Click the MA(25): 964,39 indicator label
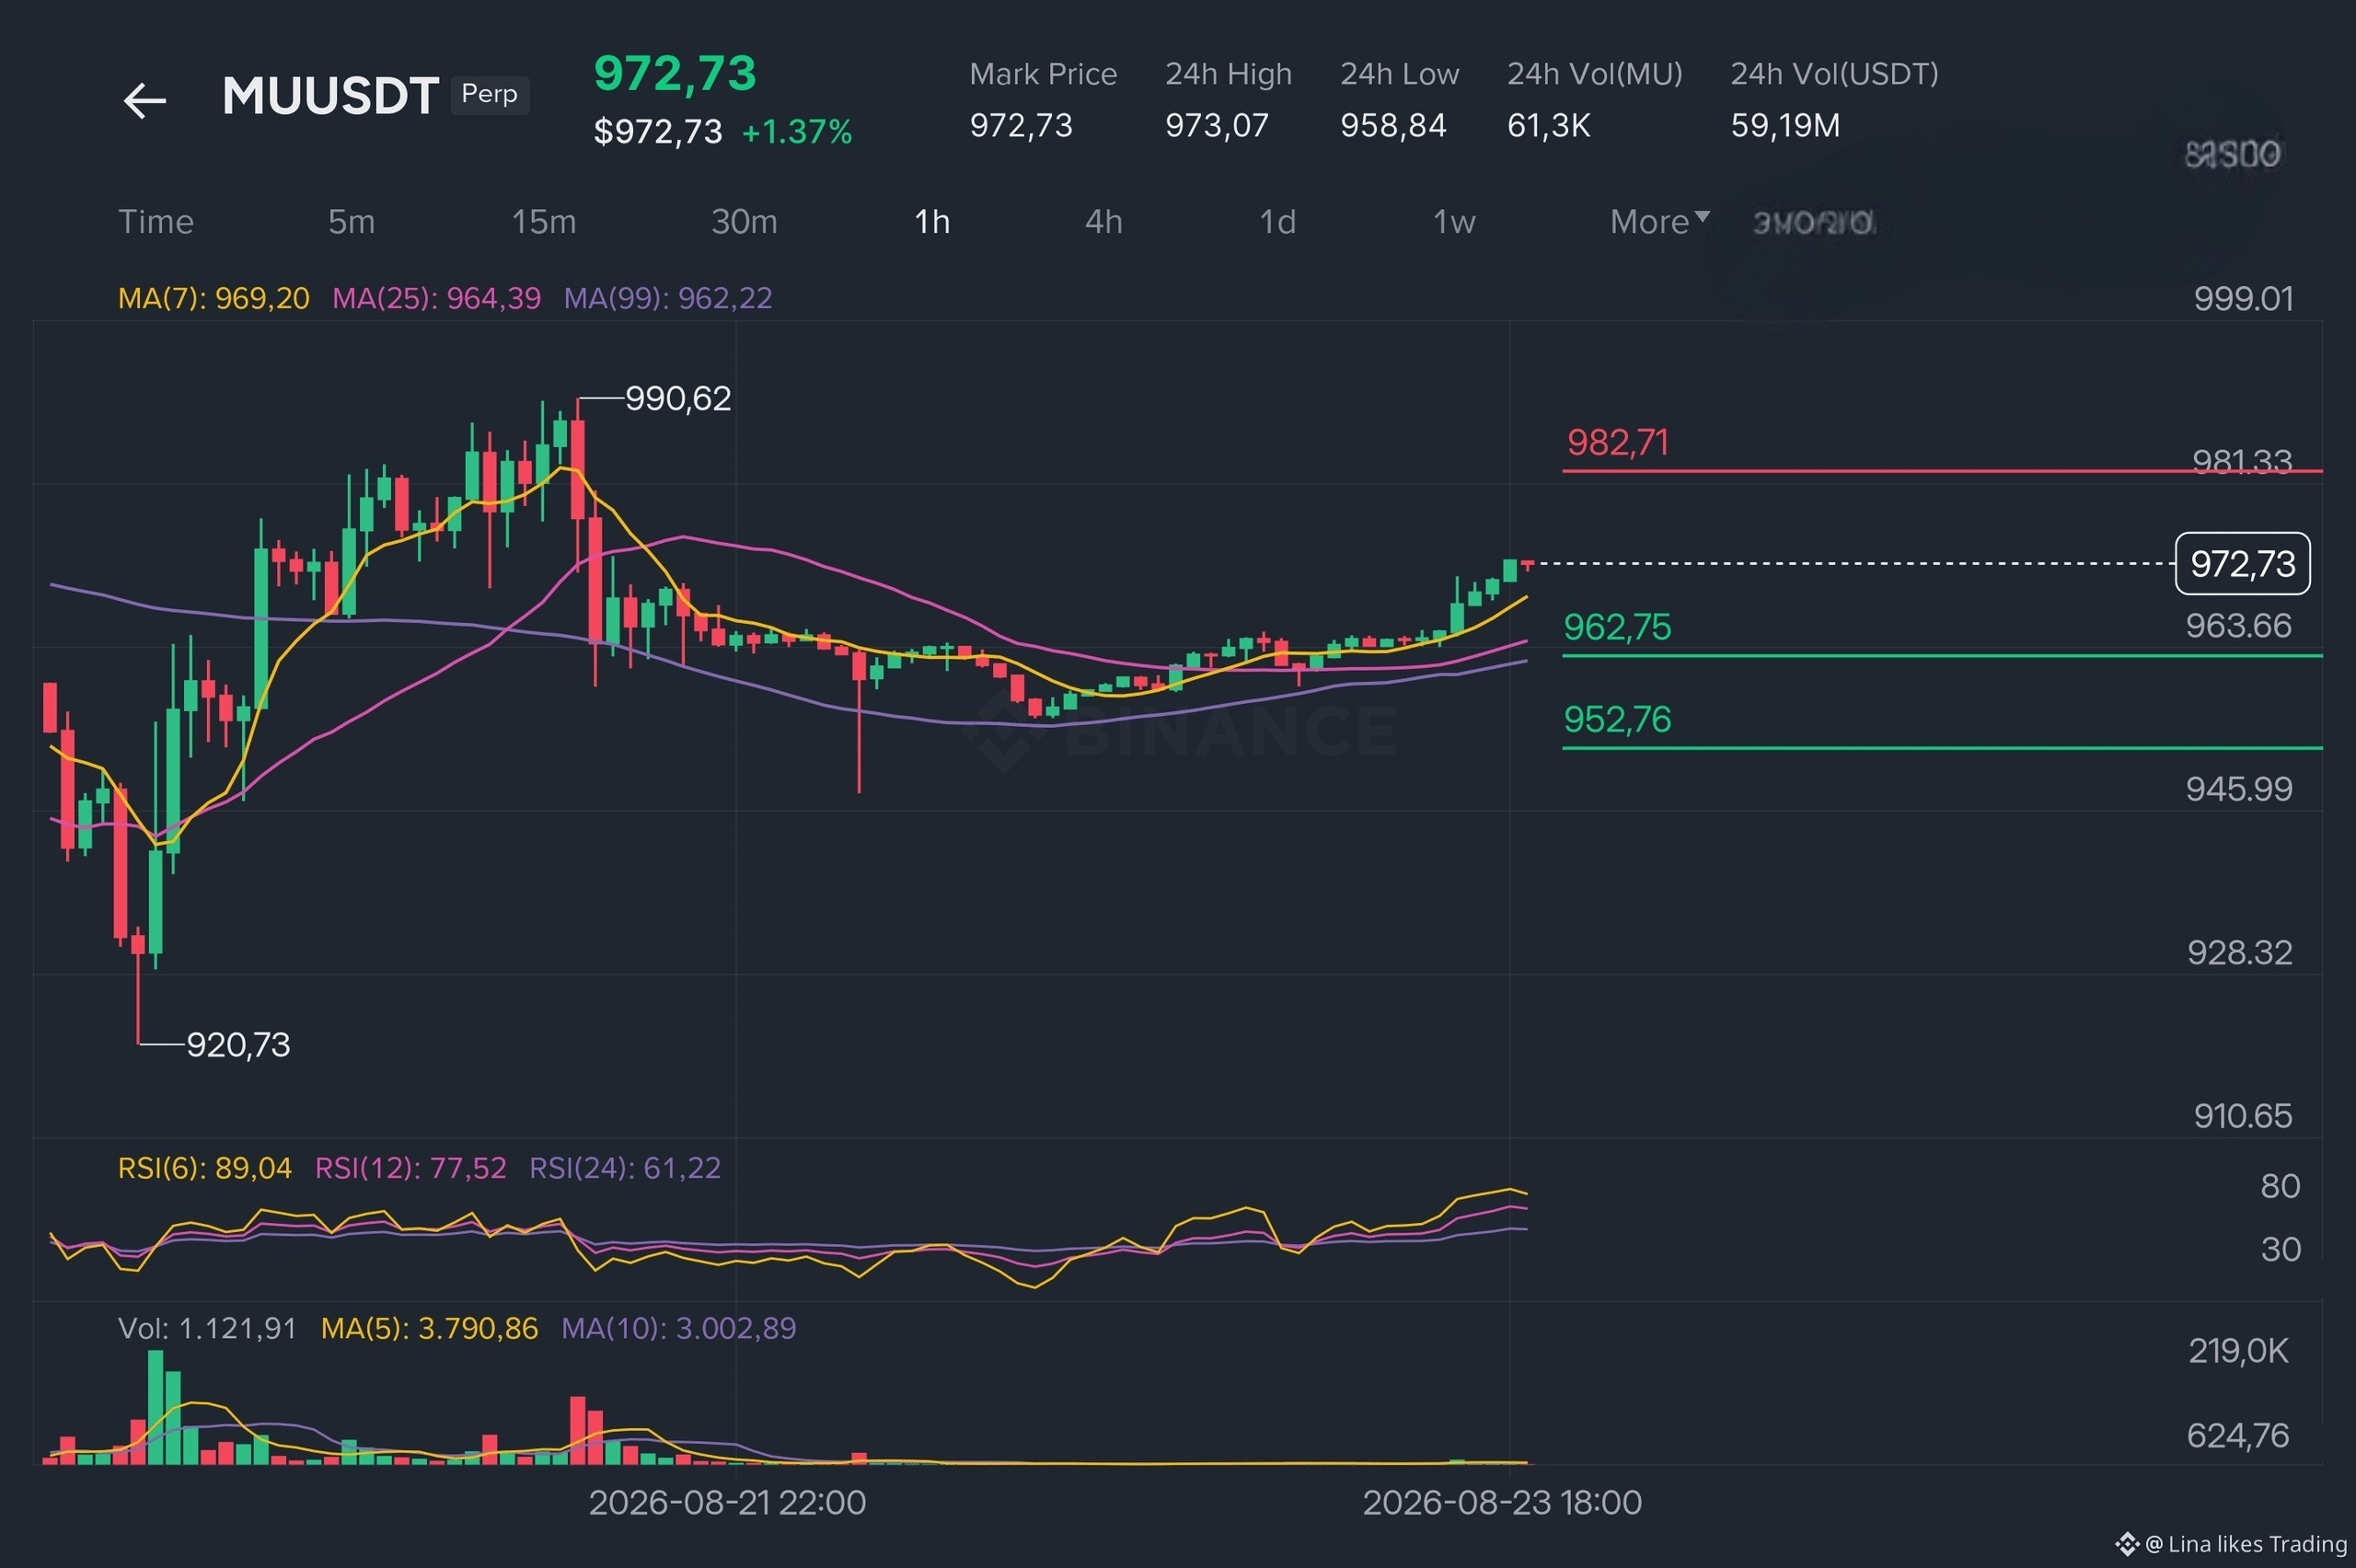2356x1568 pixels. pos(436,298)
